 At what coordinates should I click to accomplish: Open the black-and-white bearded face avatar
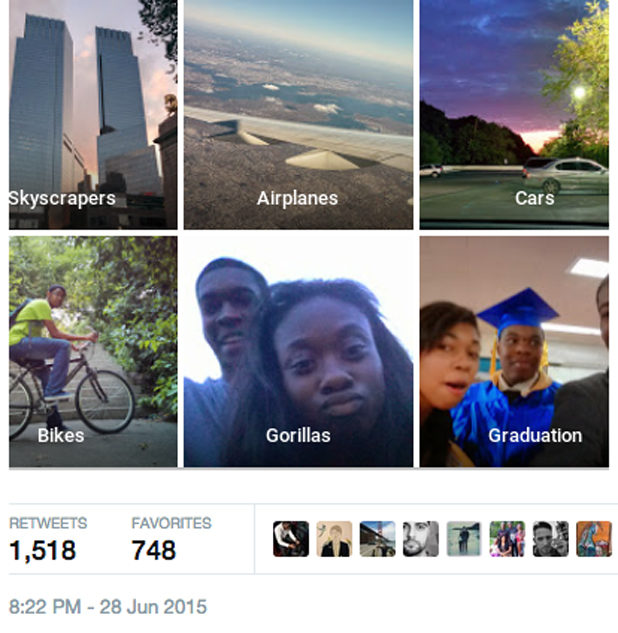421,539
